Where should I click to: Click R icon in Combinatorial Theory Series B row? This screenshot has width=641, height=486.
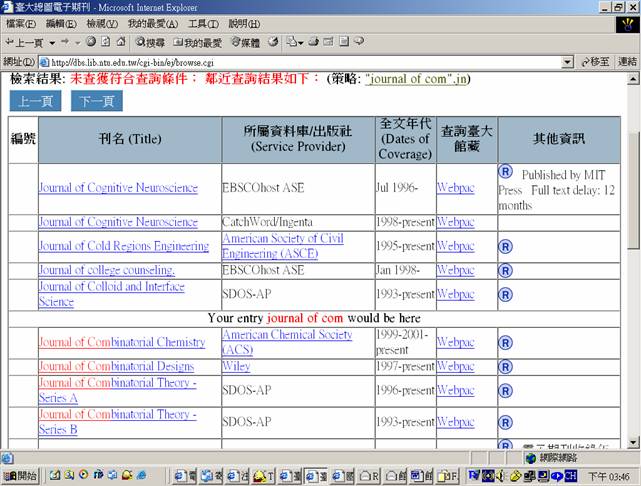pyautogui.click(x=505, y=423)
